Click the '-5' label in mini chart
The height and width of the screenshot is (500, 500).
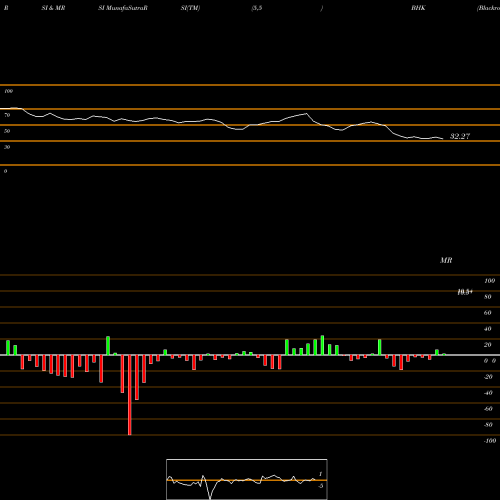coord(320,486)
